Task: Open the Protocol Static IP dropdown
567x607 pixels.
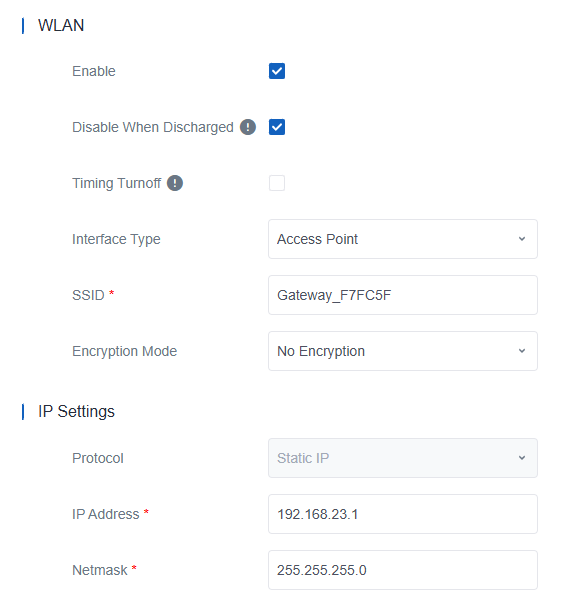Action: click(x=403, y=458)
